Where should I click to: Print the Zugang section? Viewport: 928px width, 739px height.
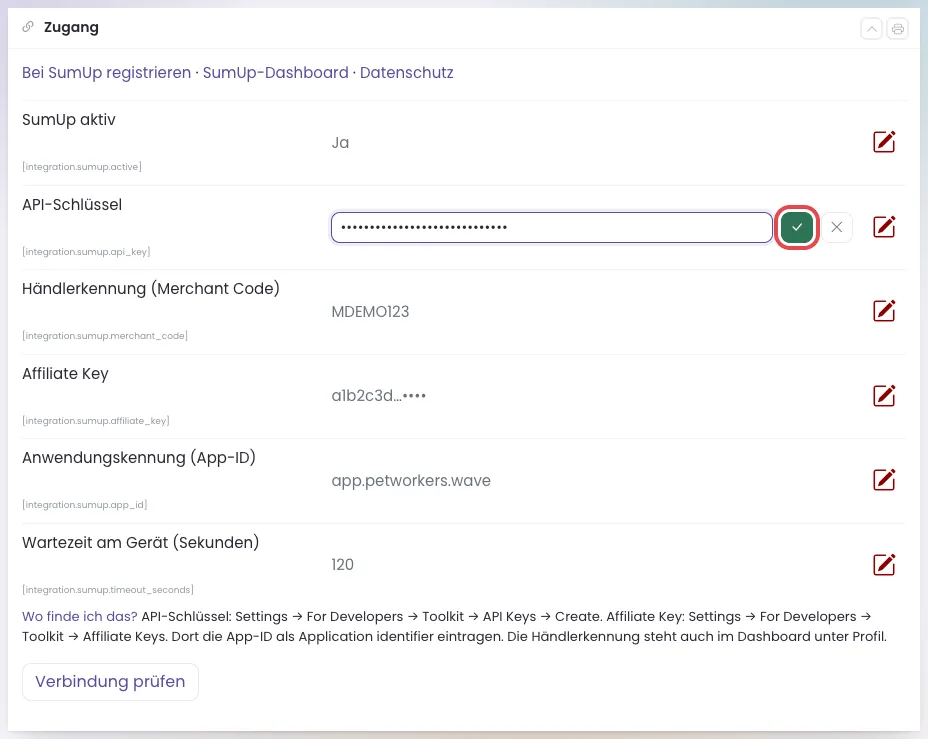(897, 28)
